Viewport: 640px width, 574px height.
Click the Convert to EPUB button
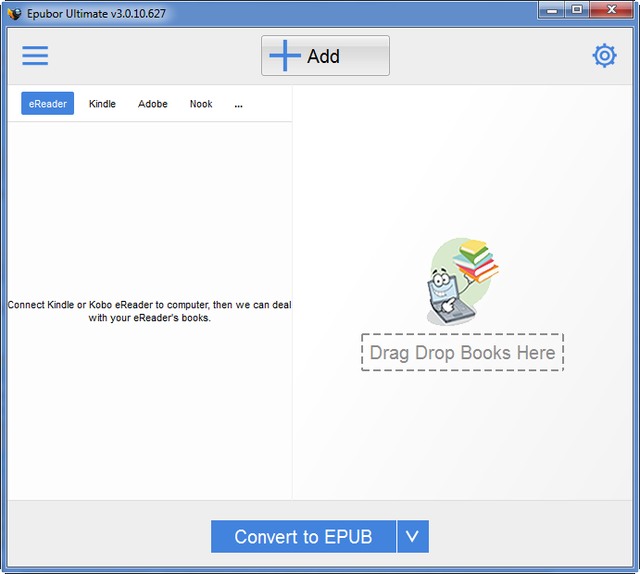click(303, 537)
